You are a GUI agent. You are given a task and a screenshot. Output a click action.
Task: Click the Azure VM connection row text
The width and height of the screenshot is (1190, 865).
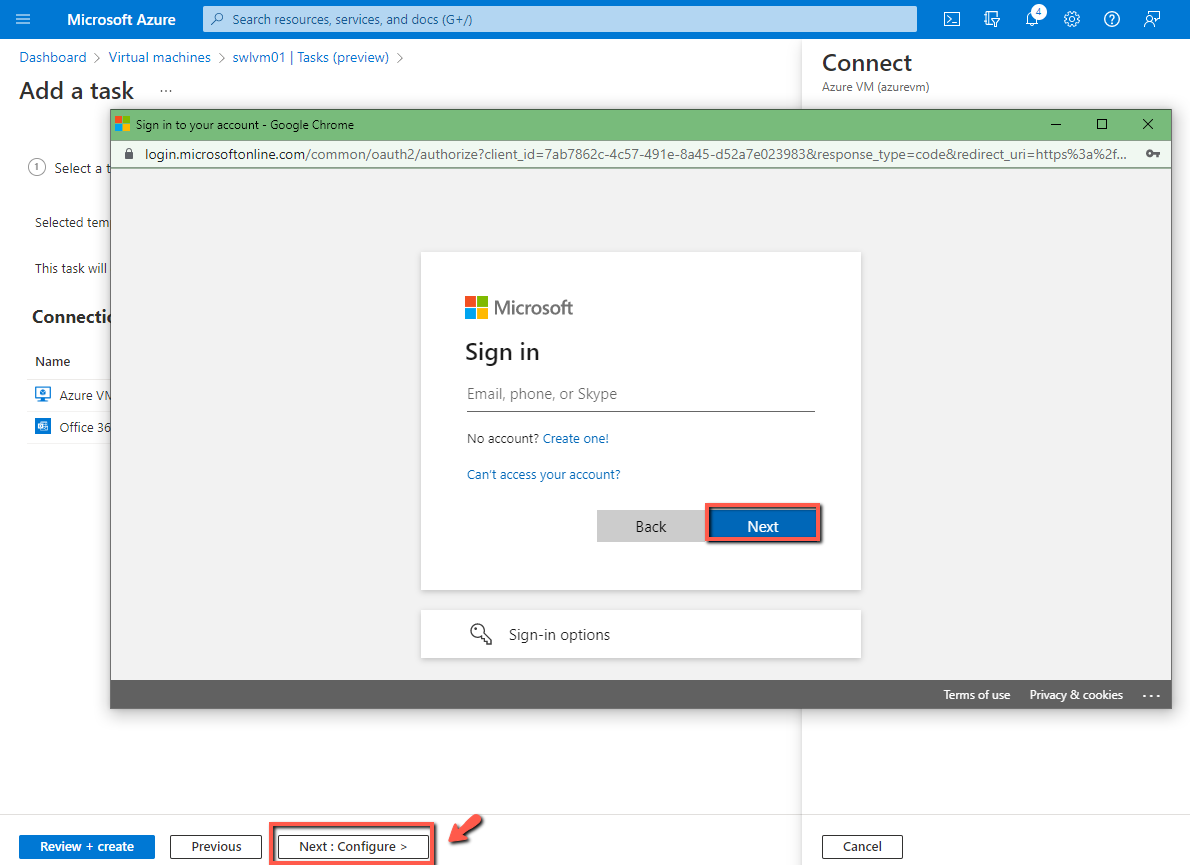click(85, 395)
